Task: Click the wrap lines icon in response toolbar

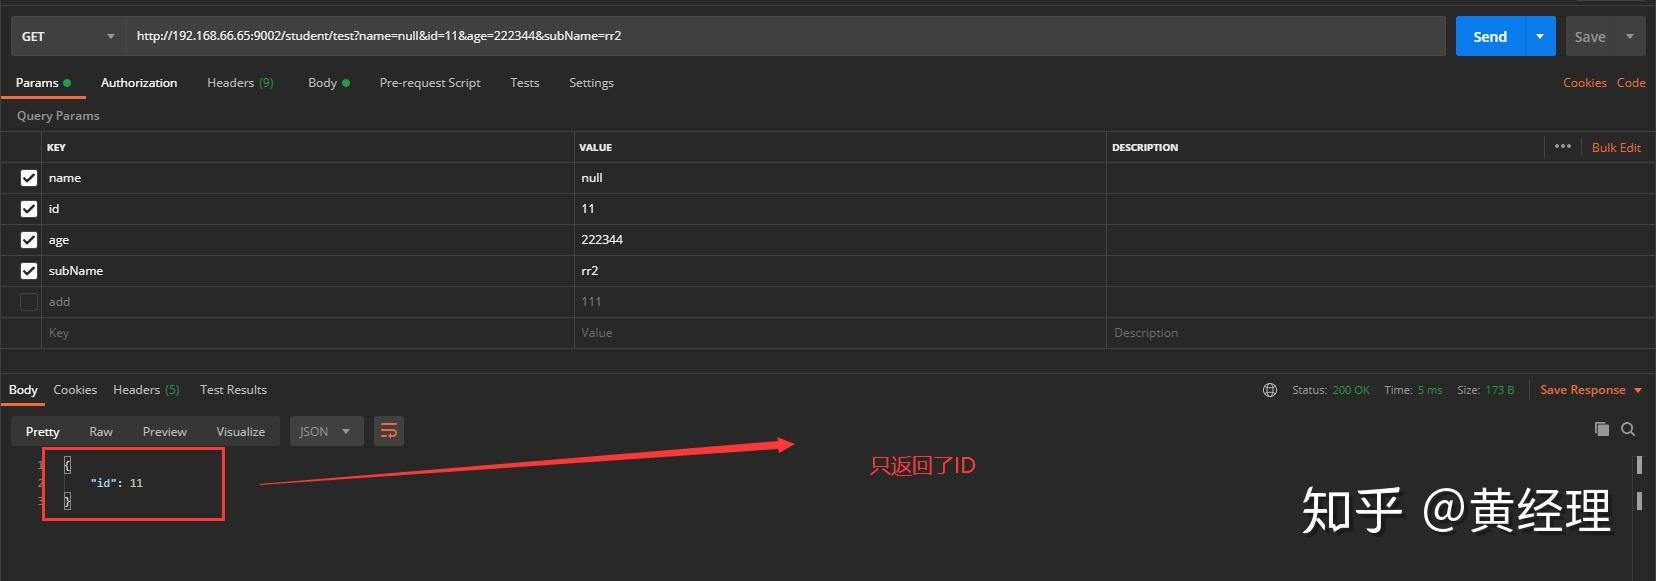Action: [x=389, y=431]
